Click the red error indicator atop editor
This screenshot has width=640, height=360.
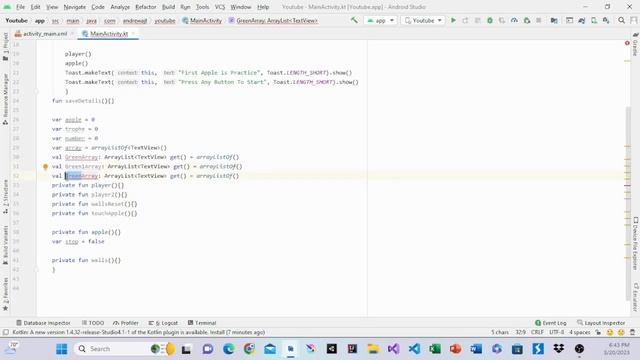pos(627,43)
